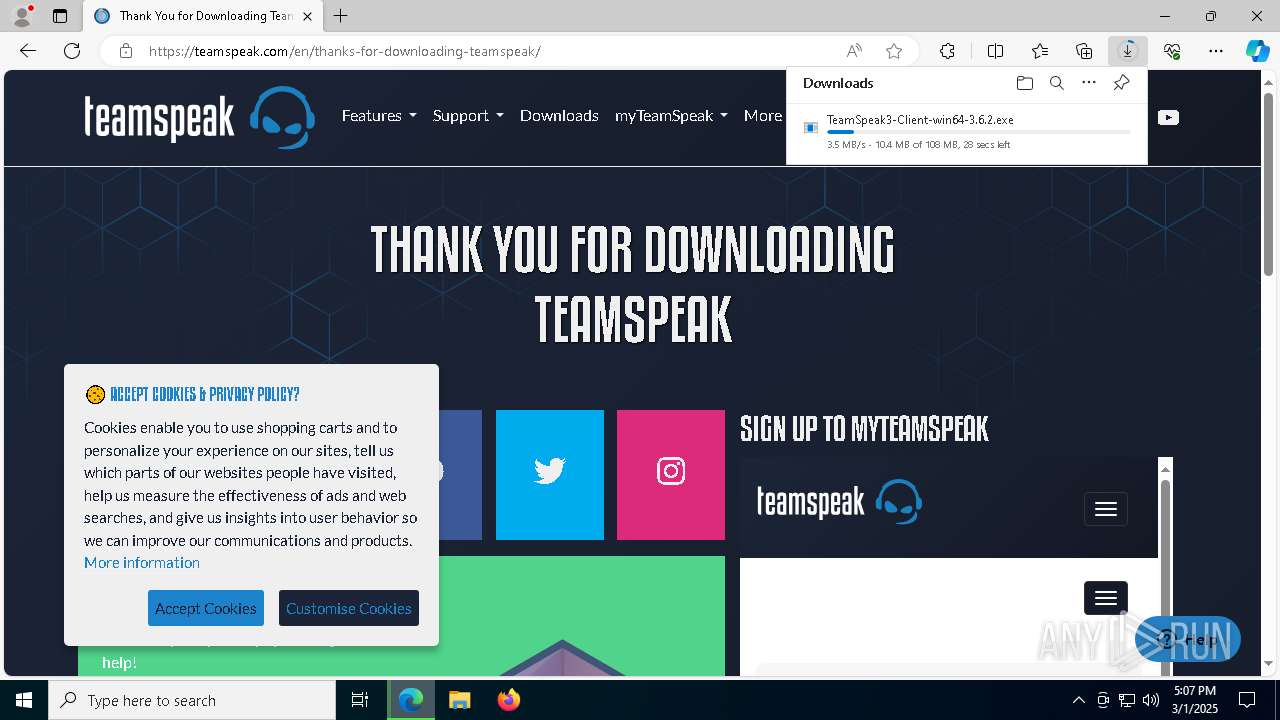Show hidden system tray icons
Viewport: 1280px width, 720px height.
(x=1078, y=700)
